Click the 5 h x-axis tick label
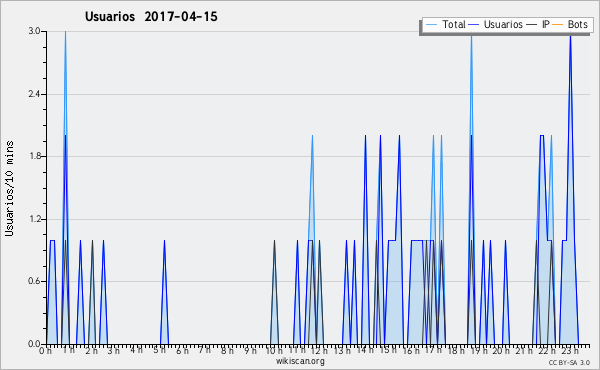This screenshot has width=600, height=370. click(160, 350)
